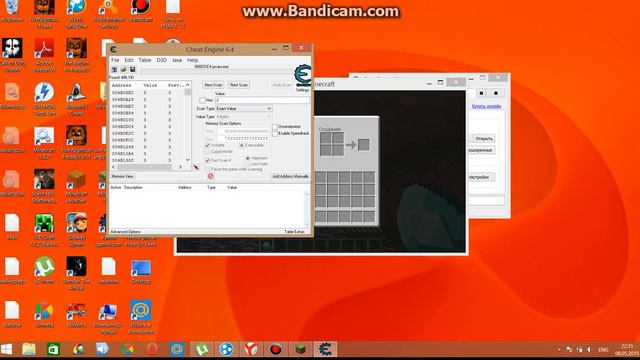Open the Value Type dropdown

244,117
